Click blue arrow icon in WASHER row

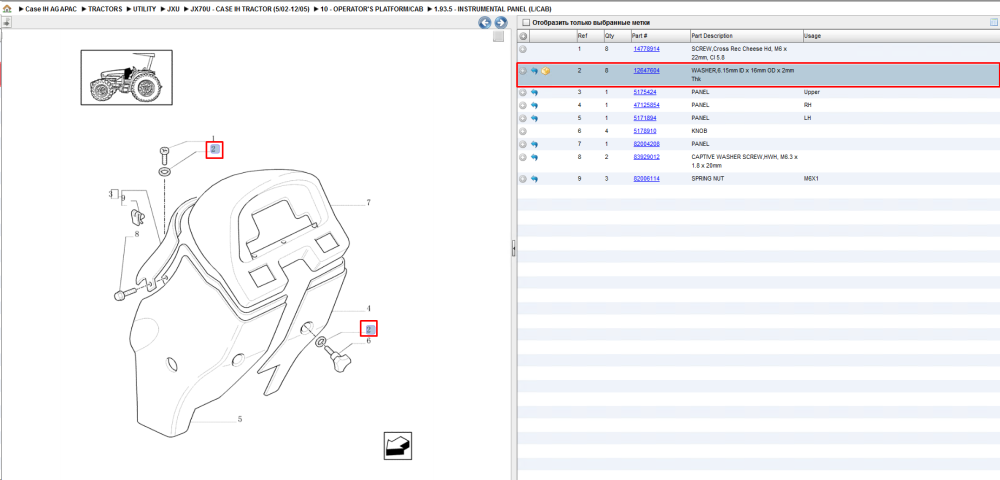click(534, 71)
